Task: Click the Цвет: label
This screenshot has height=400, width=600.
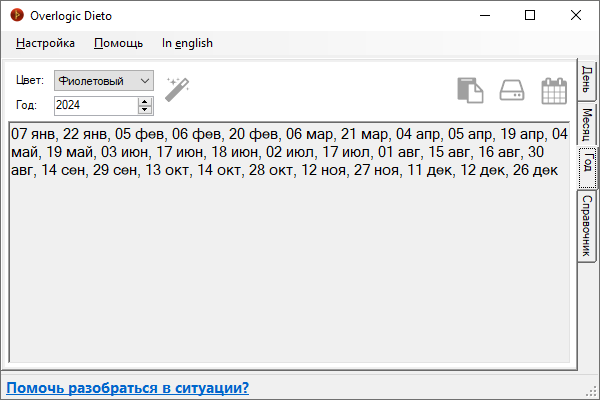Action: tap(30, 80)
